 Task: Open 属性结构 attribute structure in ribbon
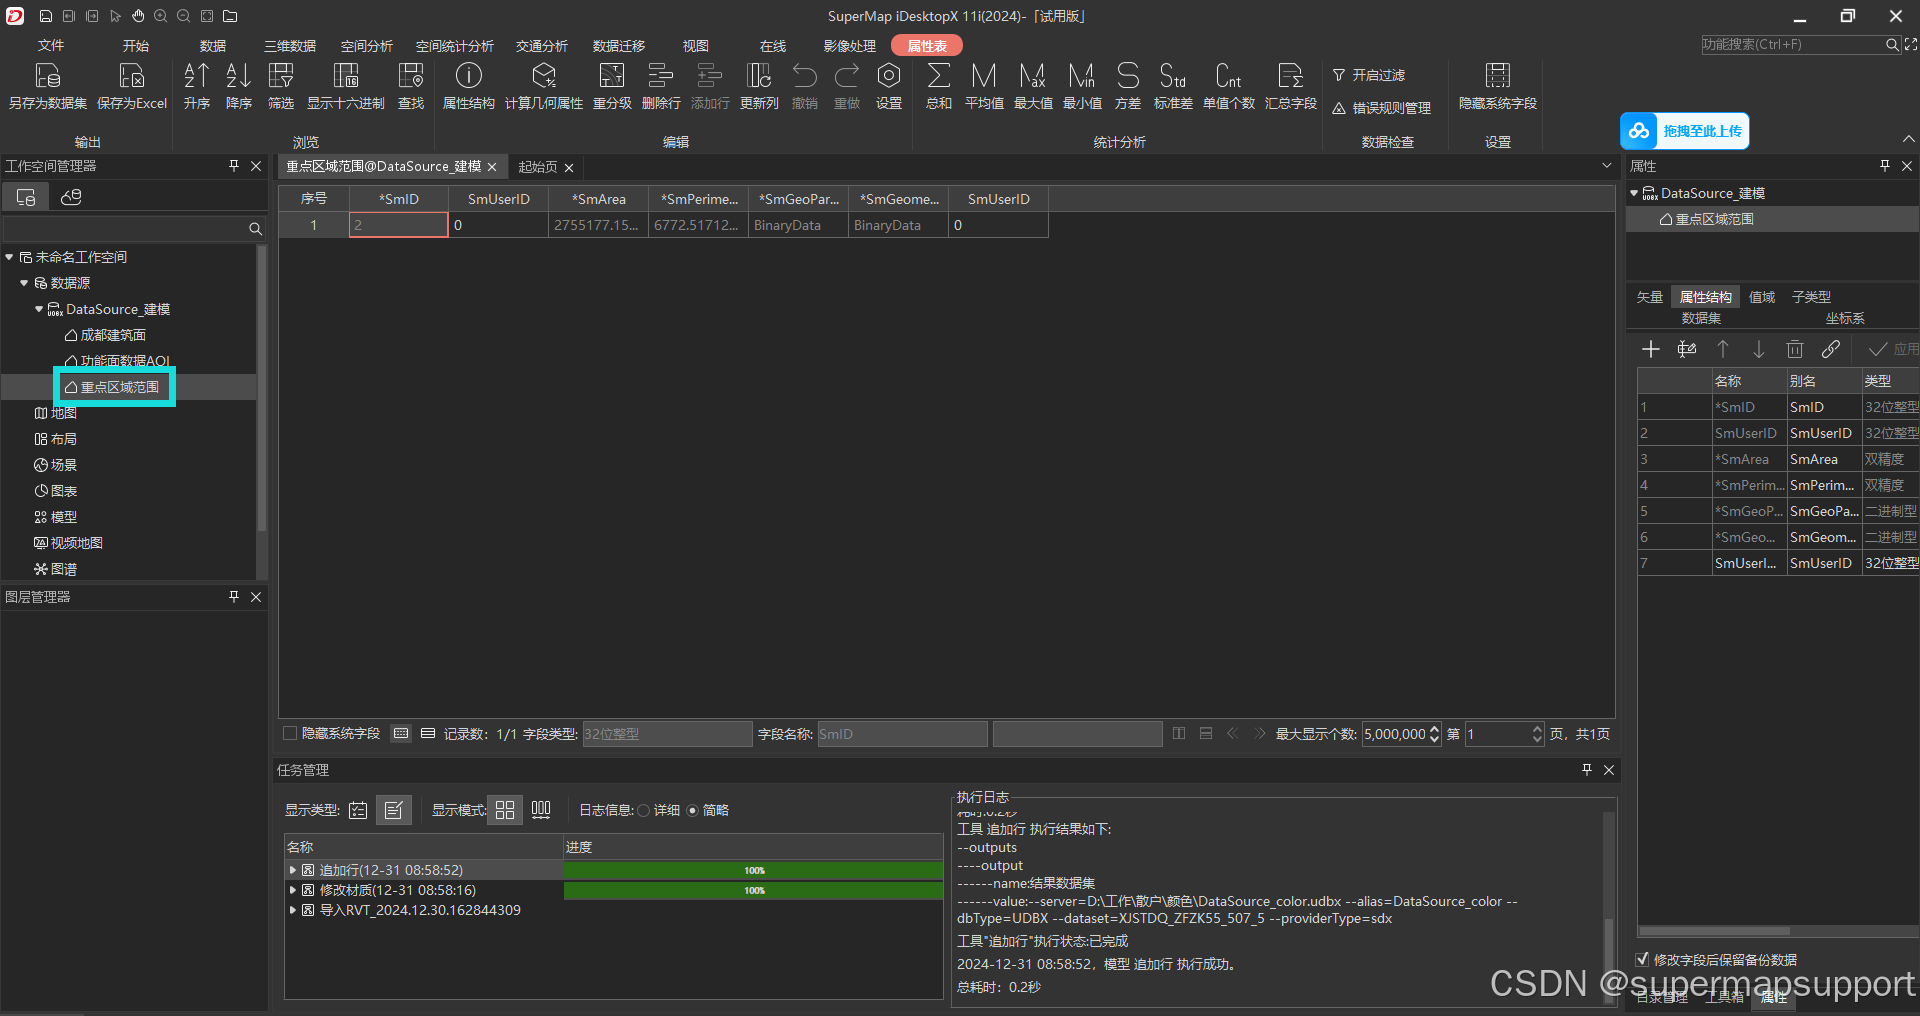coord(469,76)
